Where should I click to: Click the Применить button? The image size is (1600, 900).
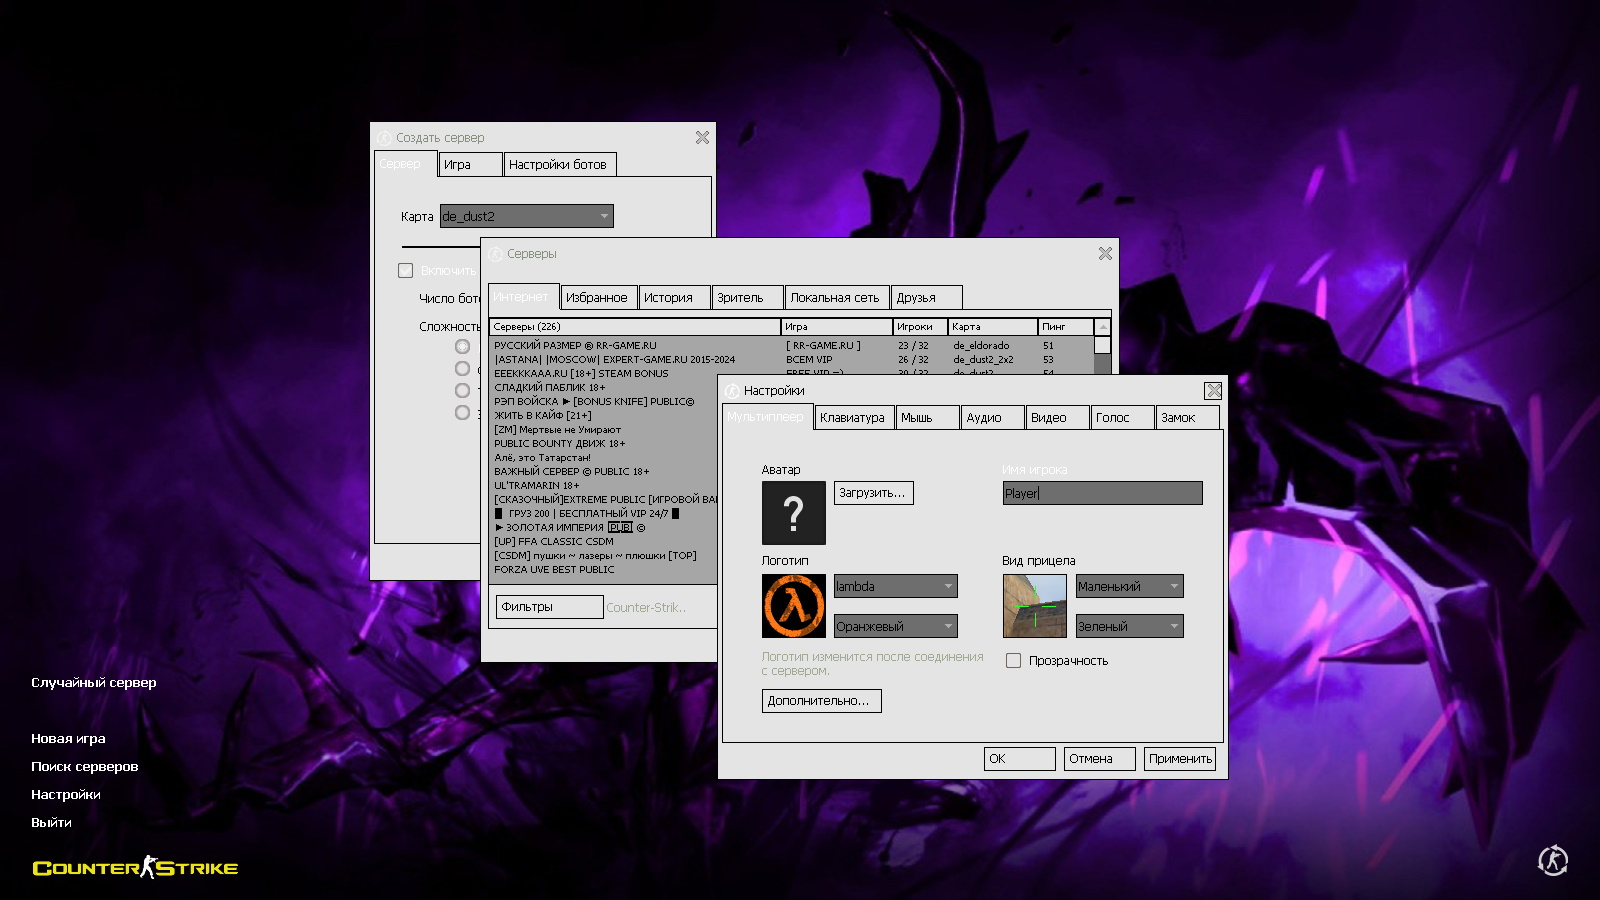pos(1180,759)
